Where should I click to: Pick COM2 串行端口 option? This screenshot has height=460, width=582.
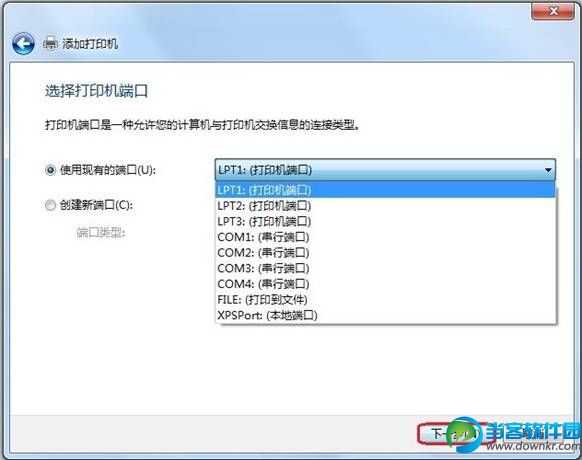coord(385,252)
